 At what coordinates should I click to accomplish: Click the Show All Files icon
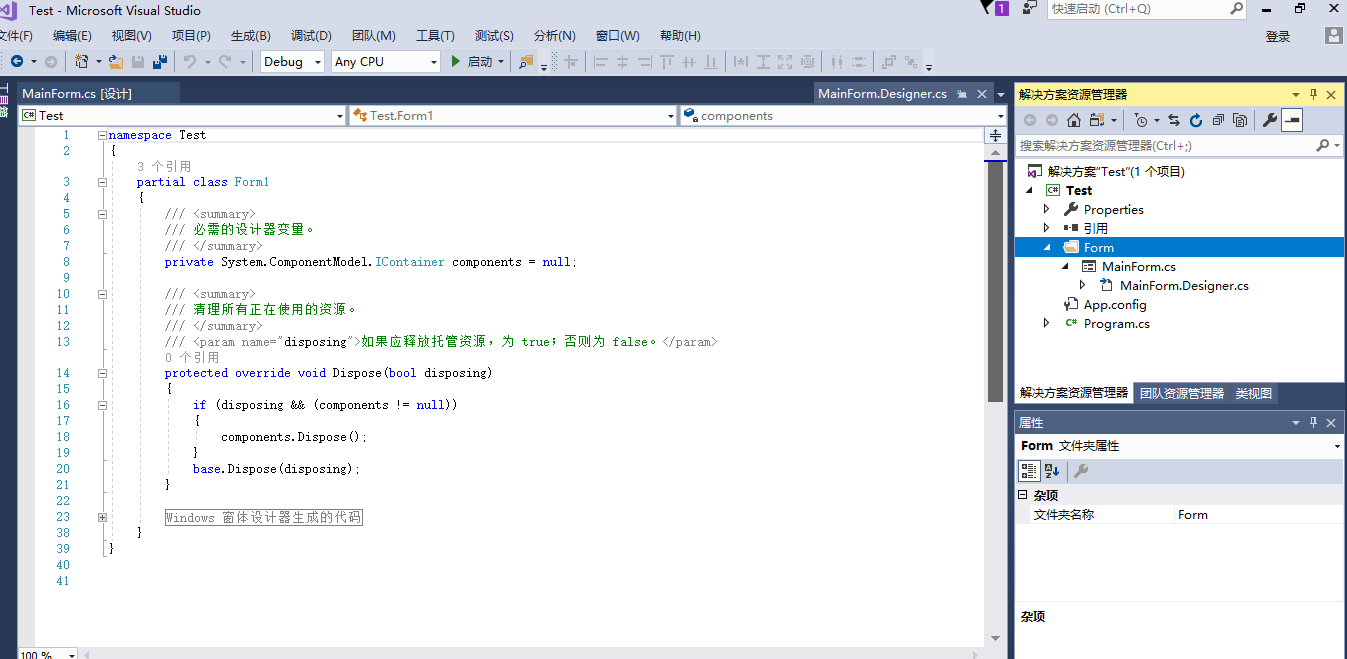1240,120
